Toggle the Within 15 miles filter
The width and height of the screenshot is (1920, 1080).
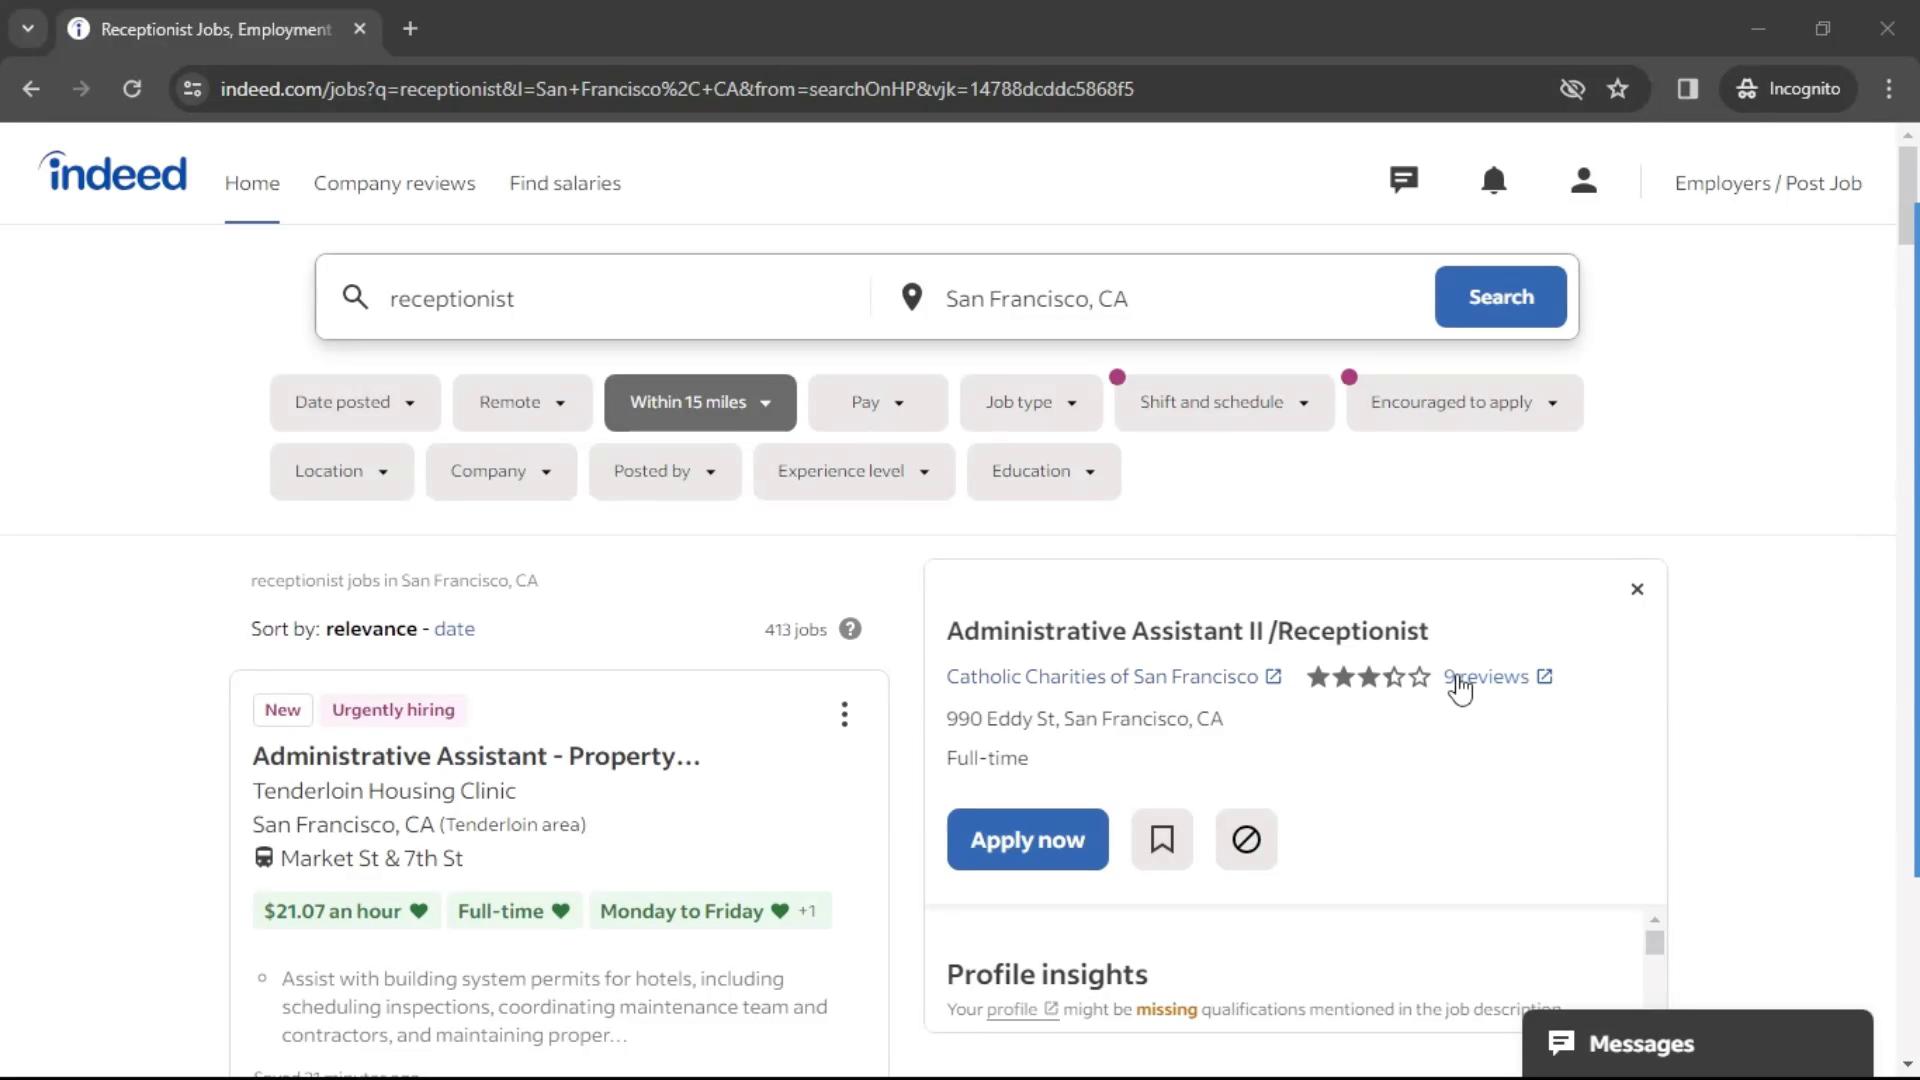(x=699, y=401)
